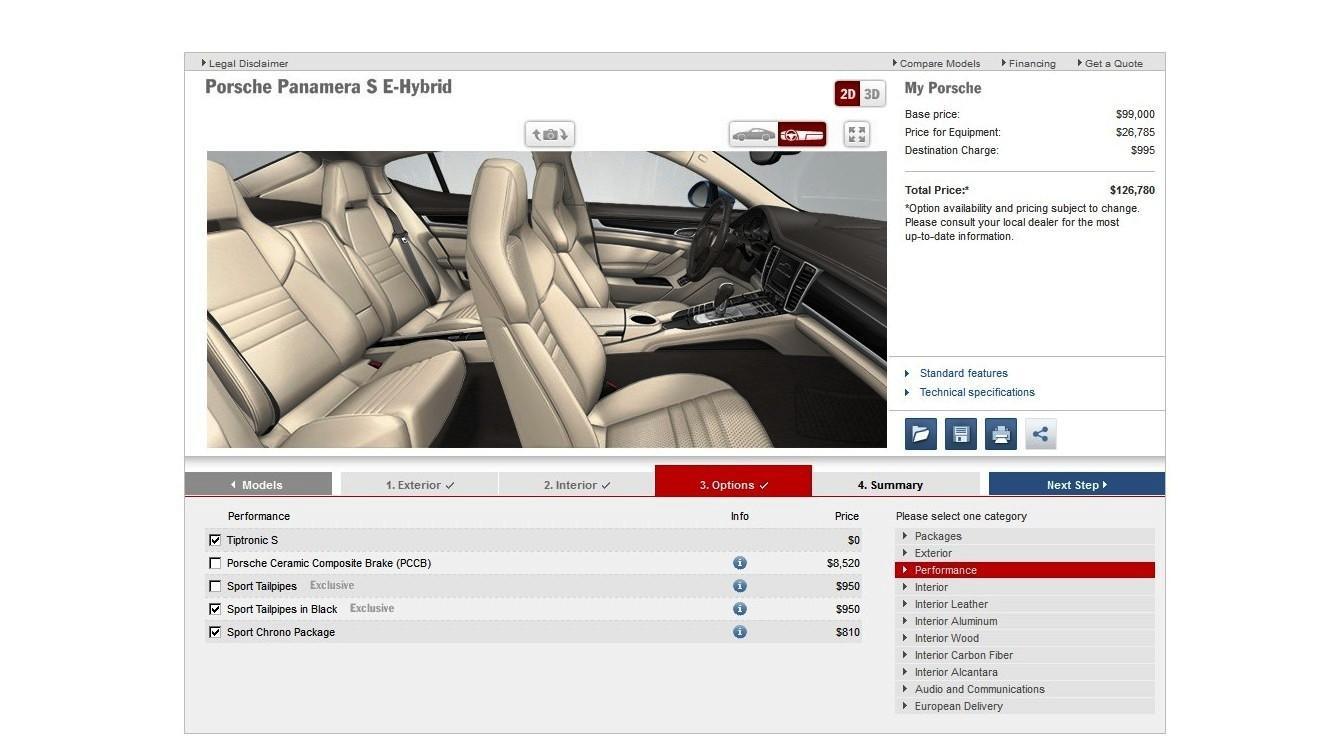Expand the Interior Aluminum category
This screenshot has height=742, width=1326.
coord(1025,621)
